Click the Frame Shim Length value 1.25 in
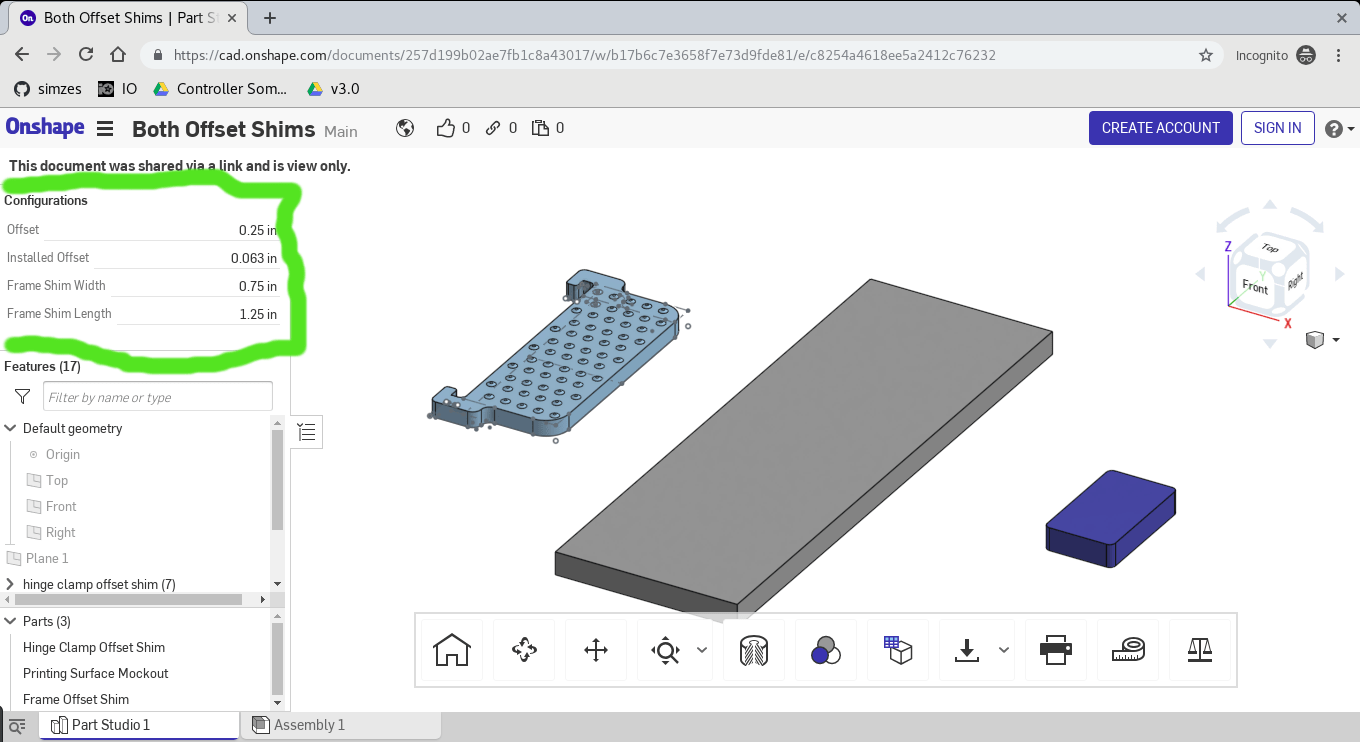The width and height of the screenshot is (1360, 742). 258,314
